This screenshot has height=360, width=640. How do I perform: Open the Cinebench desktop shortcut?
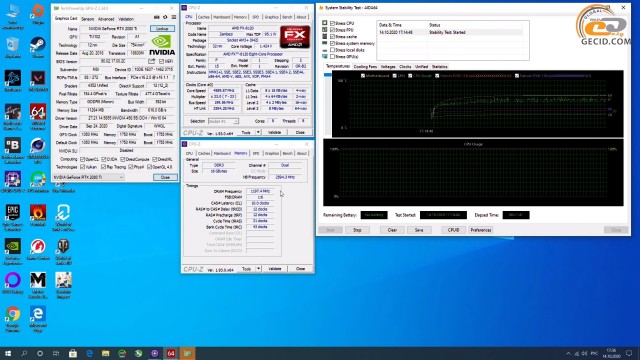click(38, 151)
